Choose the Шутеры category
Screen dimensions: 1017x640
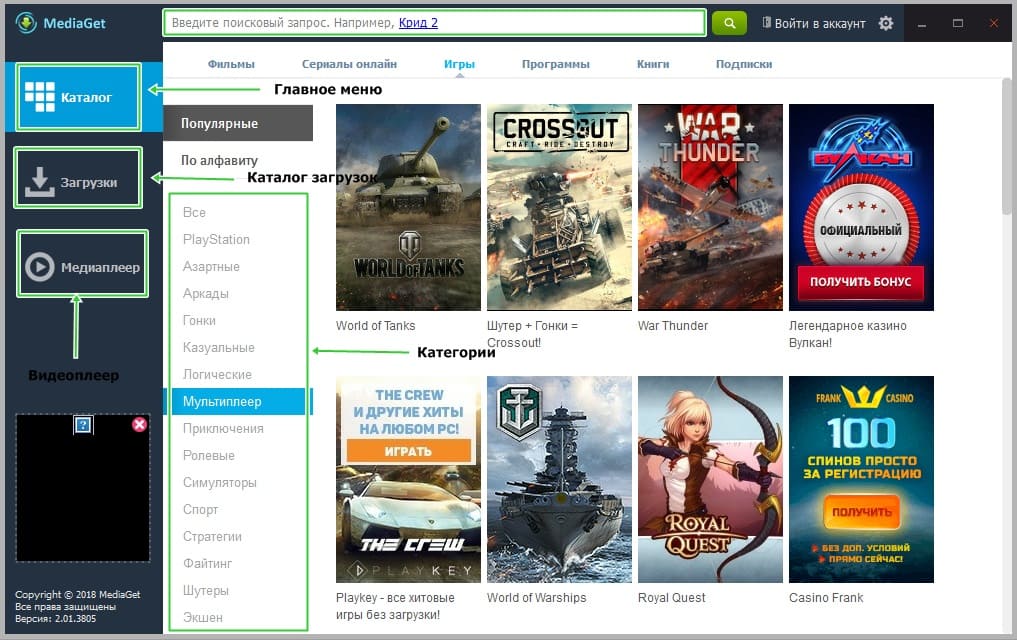click(x=206, y=591)
